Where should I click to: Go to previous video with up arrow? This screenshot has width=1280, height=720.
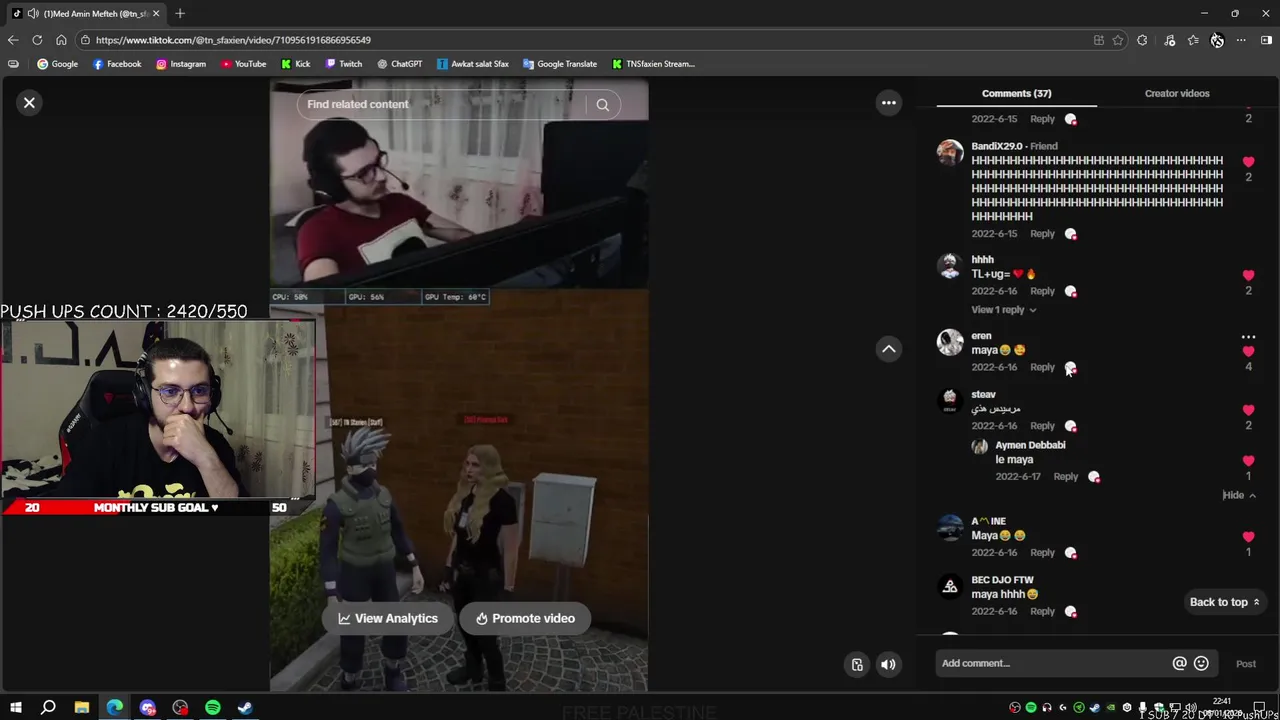point(888,348)
